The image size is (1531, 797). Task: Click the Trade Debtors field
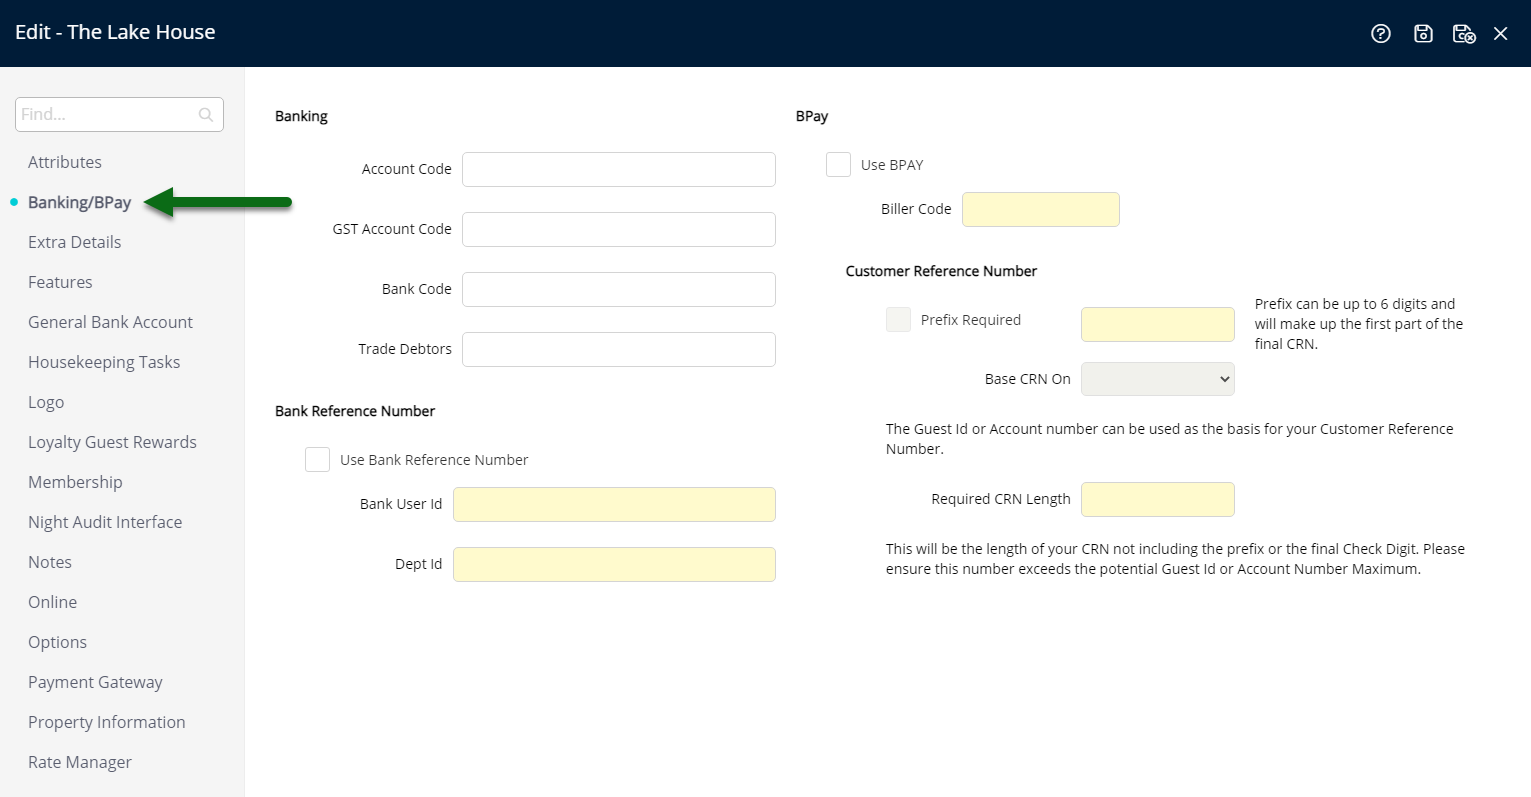point(619,349)
